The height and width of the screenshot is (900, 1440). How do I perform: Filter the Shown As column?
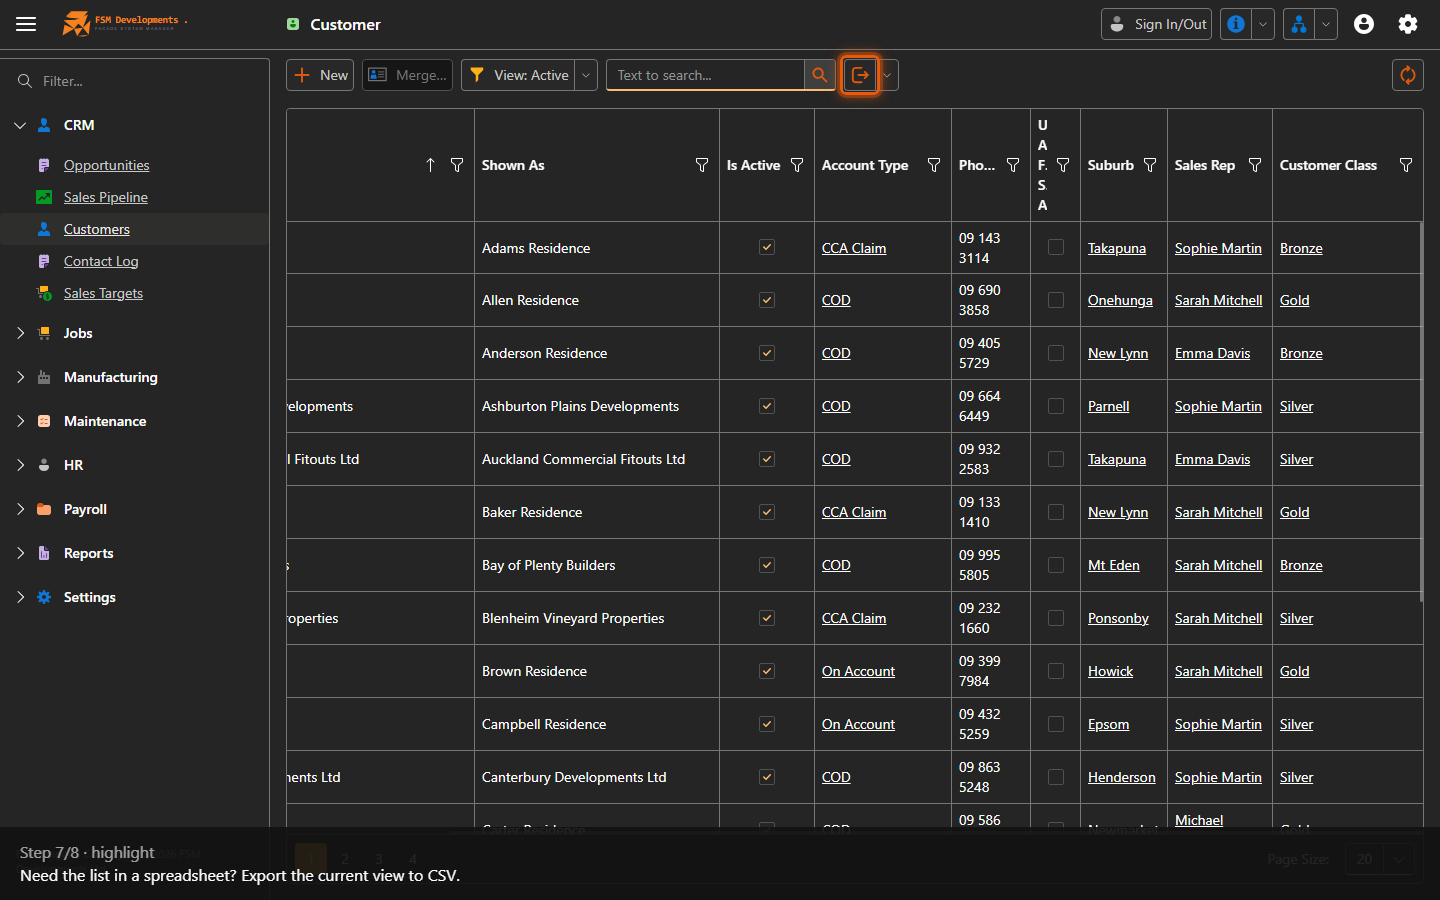click(x=702, y=165)
